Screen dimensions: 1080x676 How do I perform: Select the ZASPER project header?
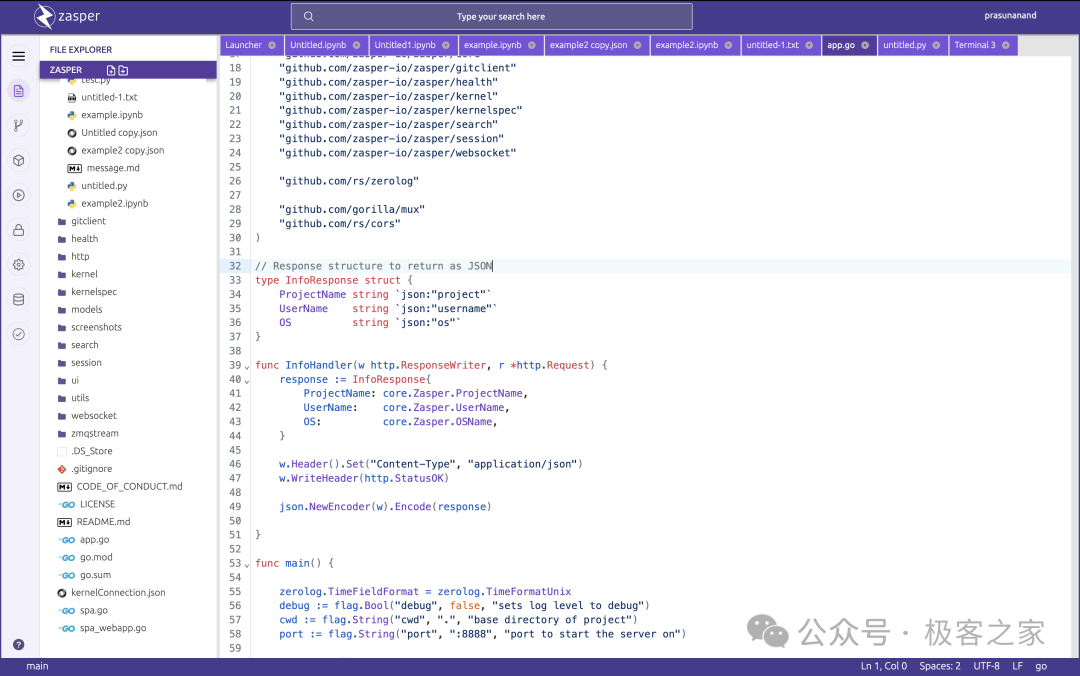(128, 70)
